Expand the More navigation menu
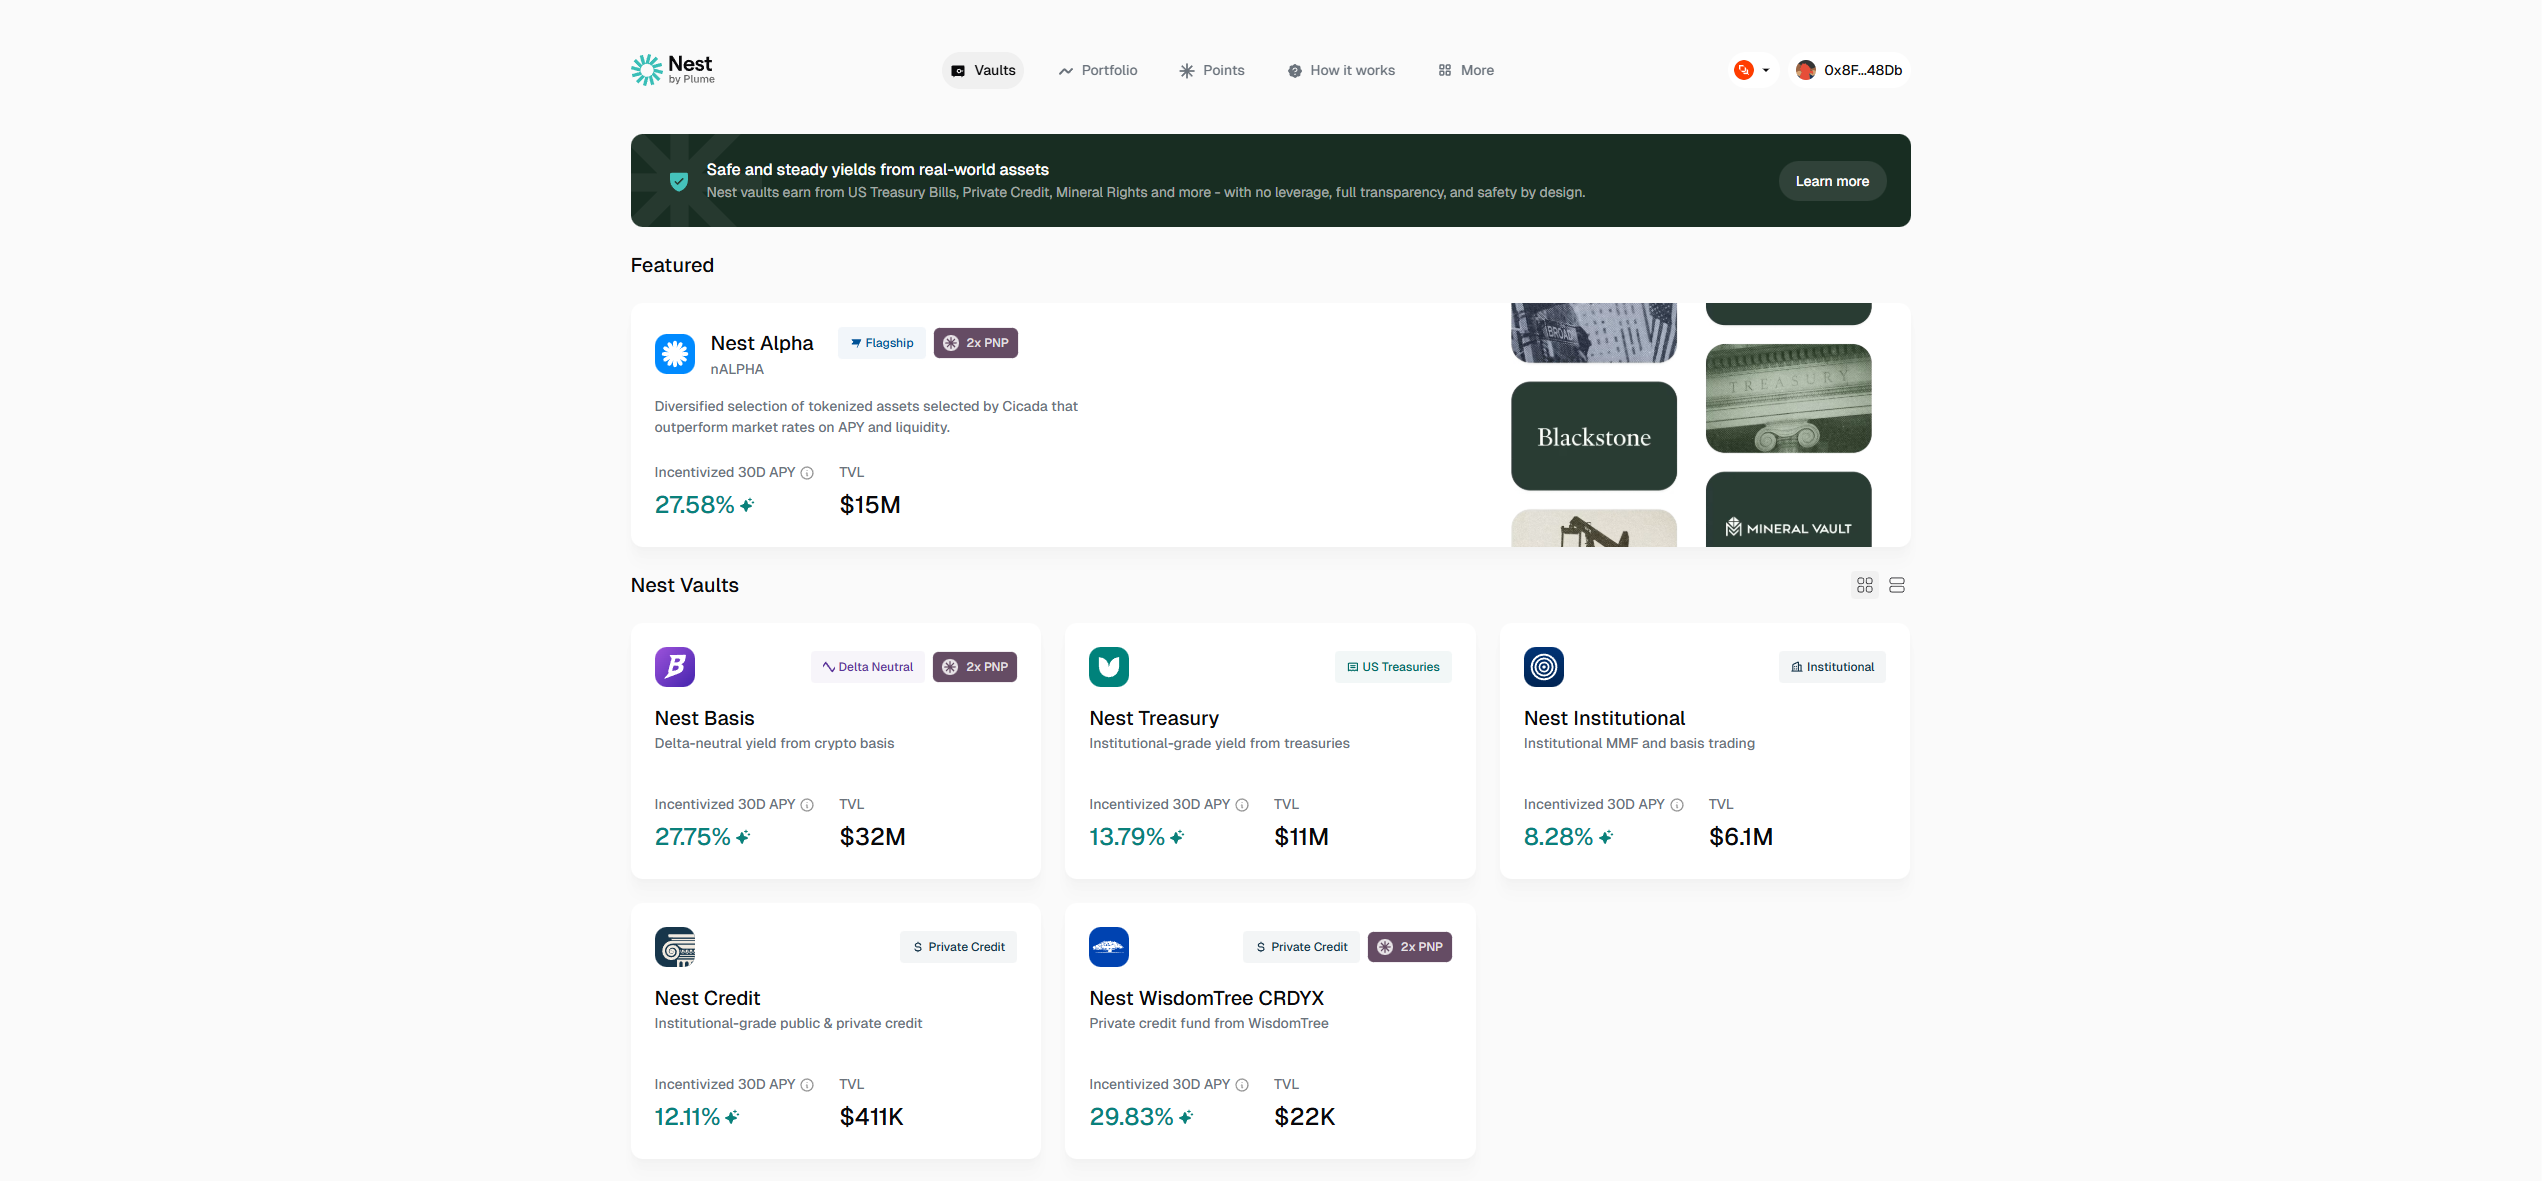This screenshot has width=2542, height=1181. click(1466, 70)
